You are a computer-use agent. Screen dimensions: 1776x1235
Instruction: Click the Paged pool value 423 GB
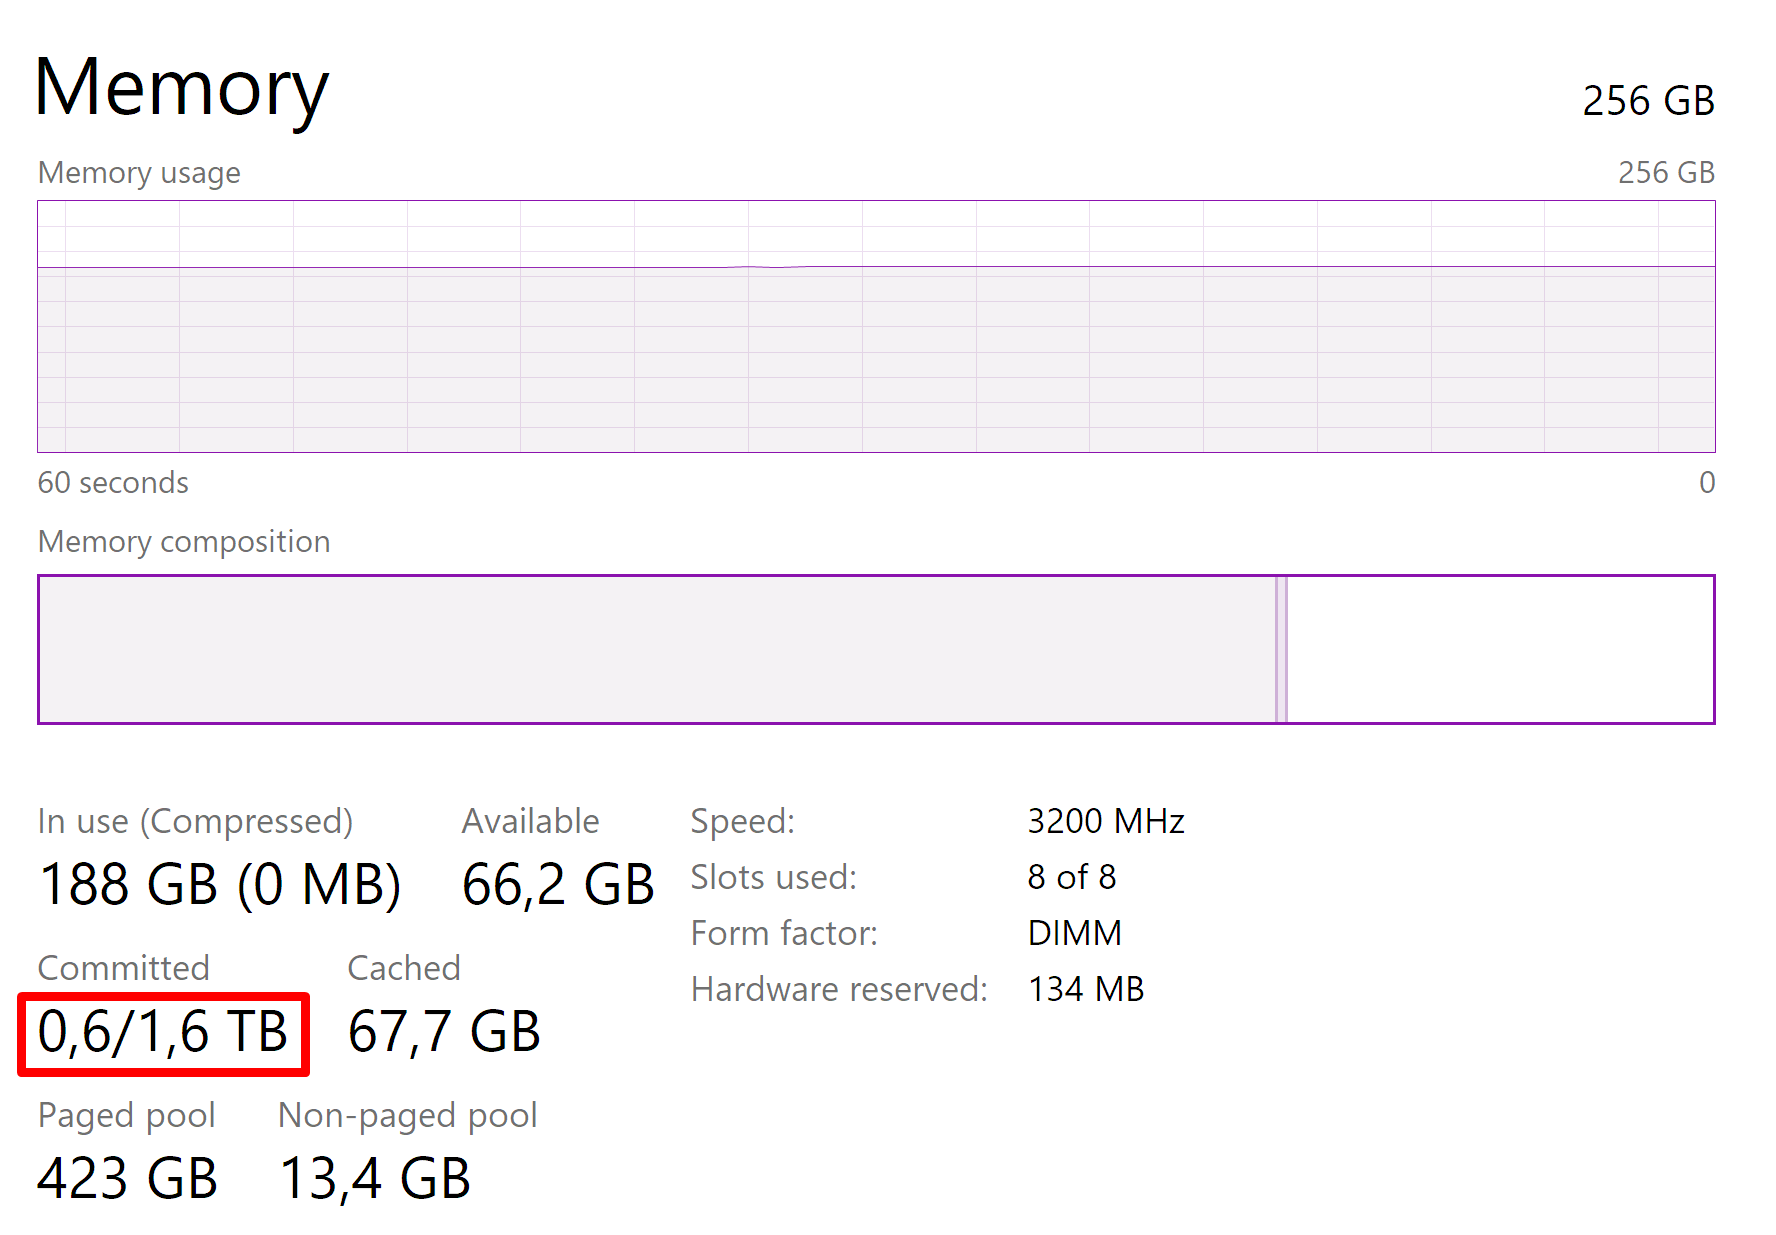[x=127, y=1178]
